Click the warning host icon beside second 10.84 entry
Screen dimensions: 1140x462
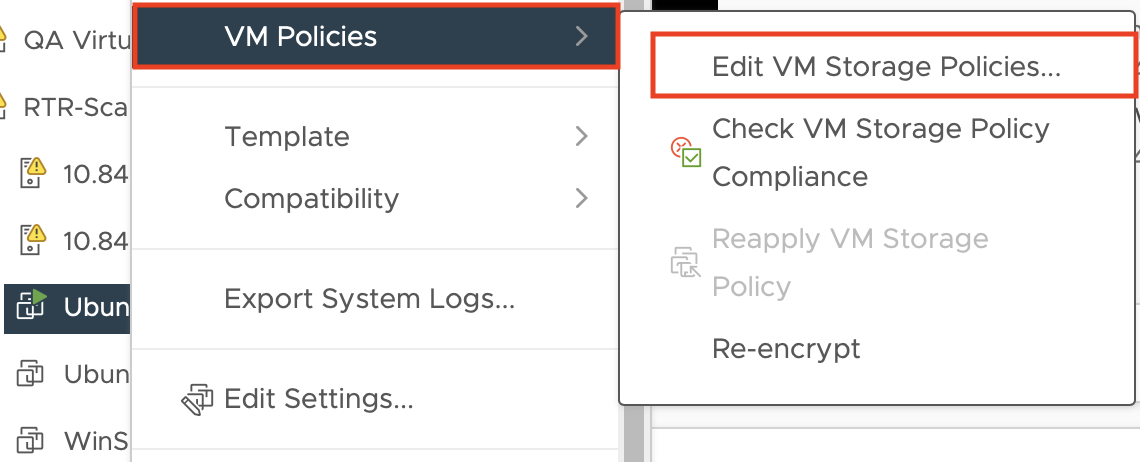33,240
